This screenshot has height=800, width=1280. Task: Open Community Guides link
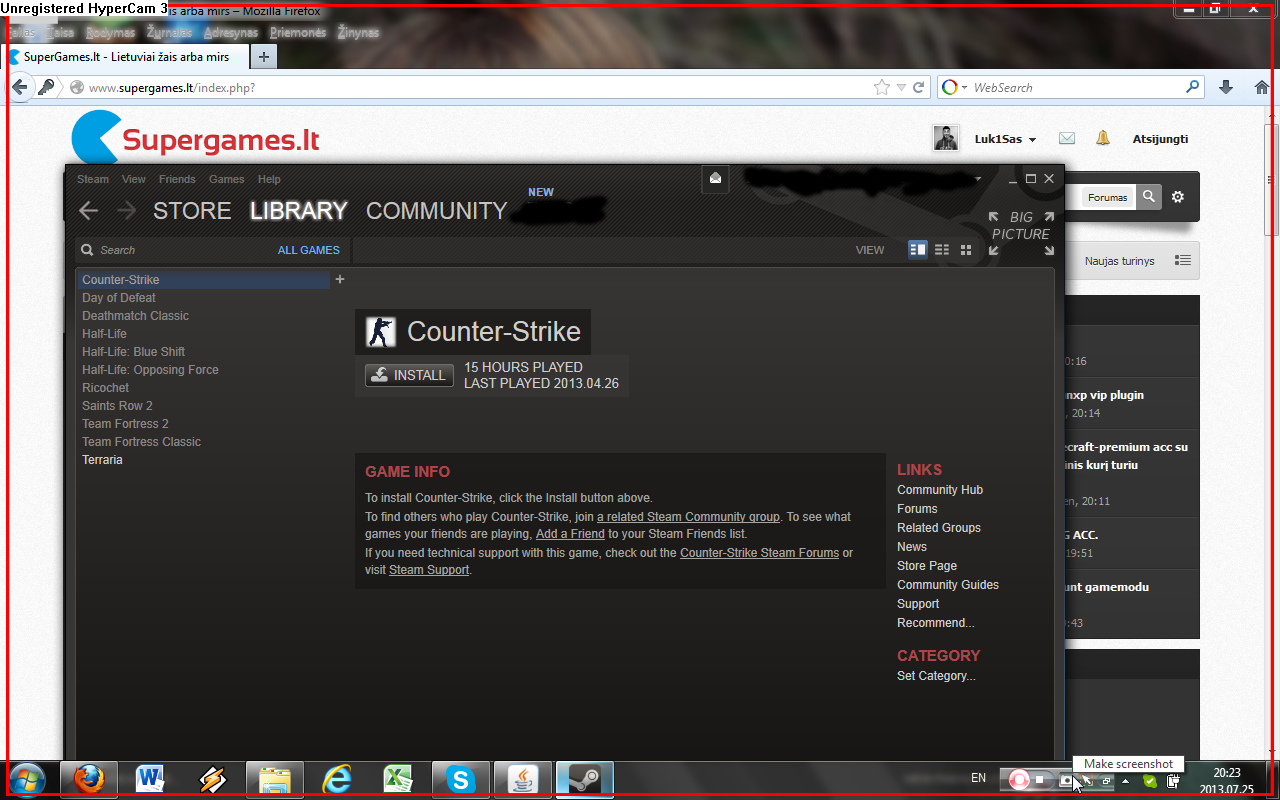[x=948, y=585]
